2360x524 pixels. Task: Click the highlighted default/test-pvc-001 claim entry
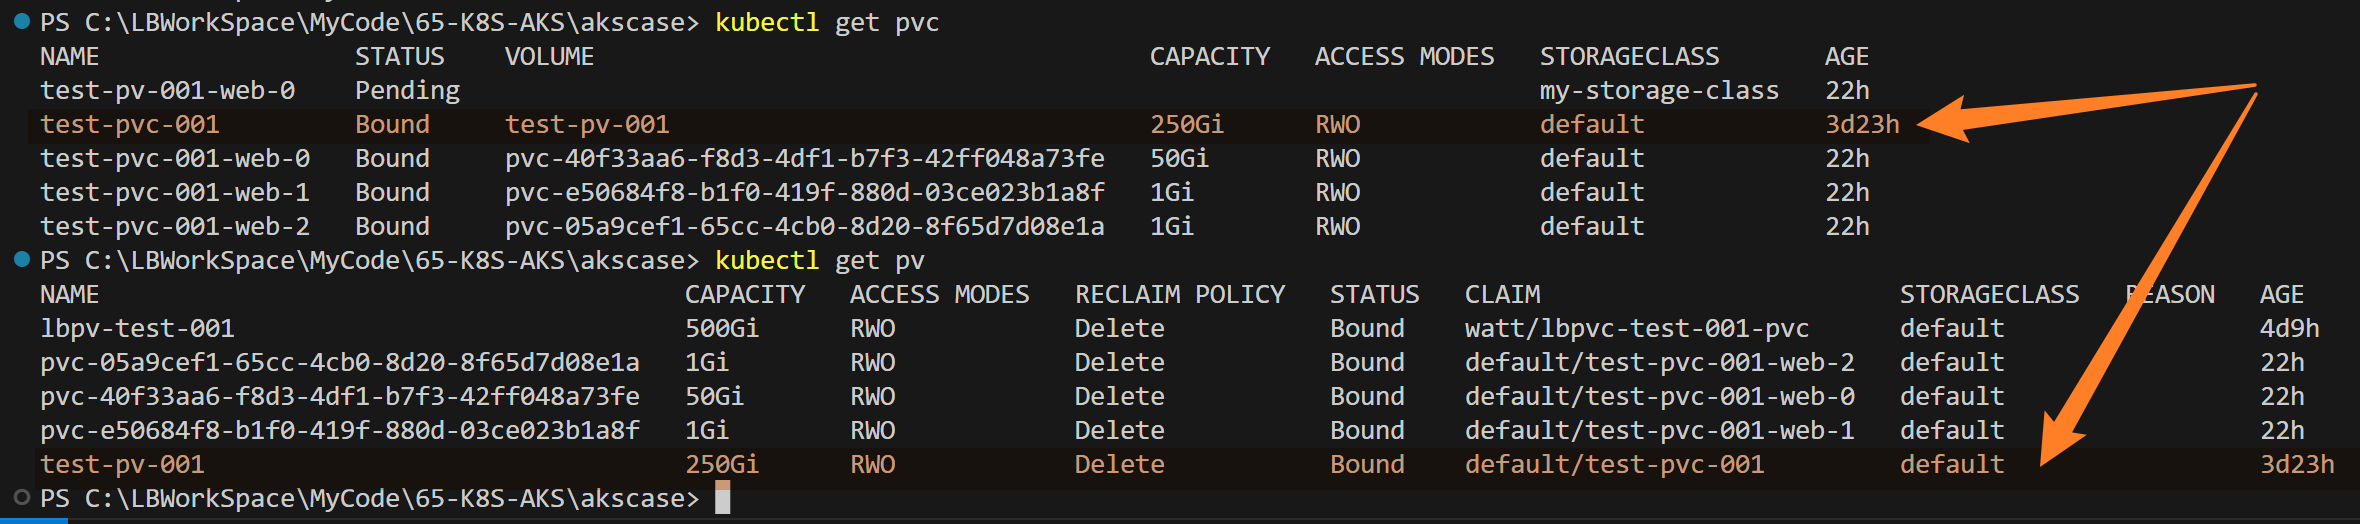pyautogui.click(x=1614, y=464)
